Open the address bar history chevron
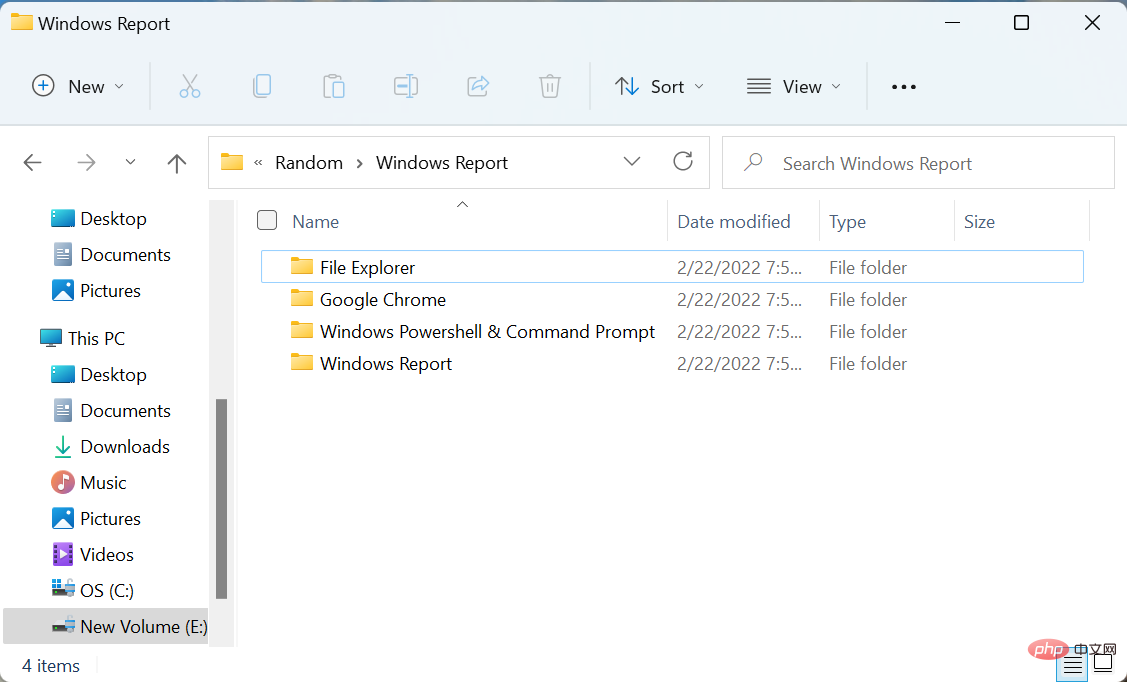Viewport: 1127px width, 682px height. (632, 162)
